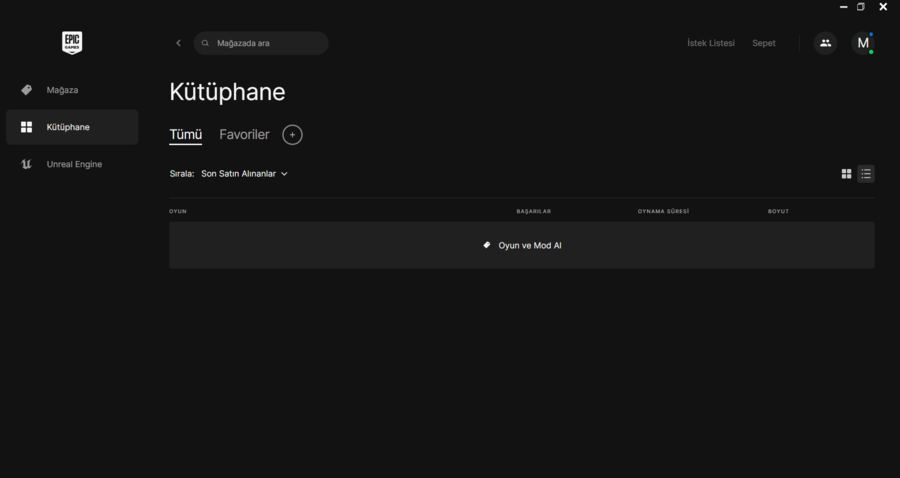Switch to grid view
This screenshot has width=900, height=478.
pyautogui.click(x=846, y=174)
